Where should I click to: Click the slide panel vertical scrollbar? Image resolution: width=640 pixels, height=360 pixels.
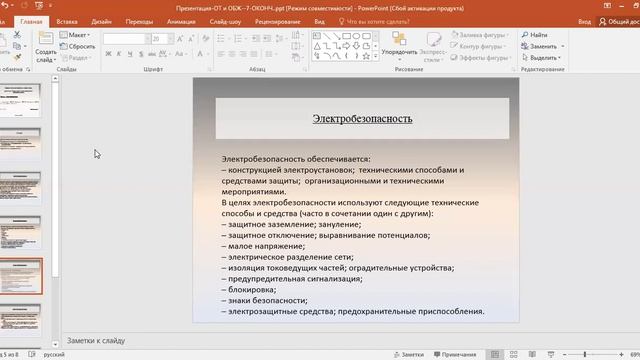55,180
